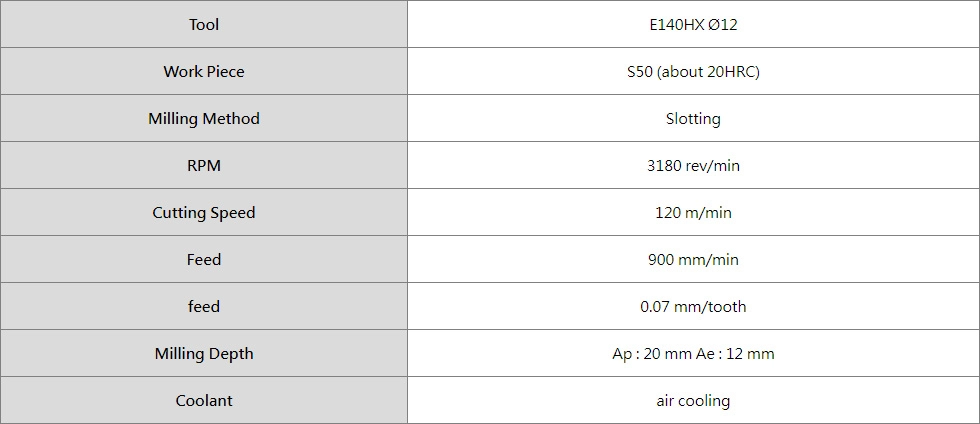
Task: Select the air cooling value
Action: tap(693, 400)
